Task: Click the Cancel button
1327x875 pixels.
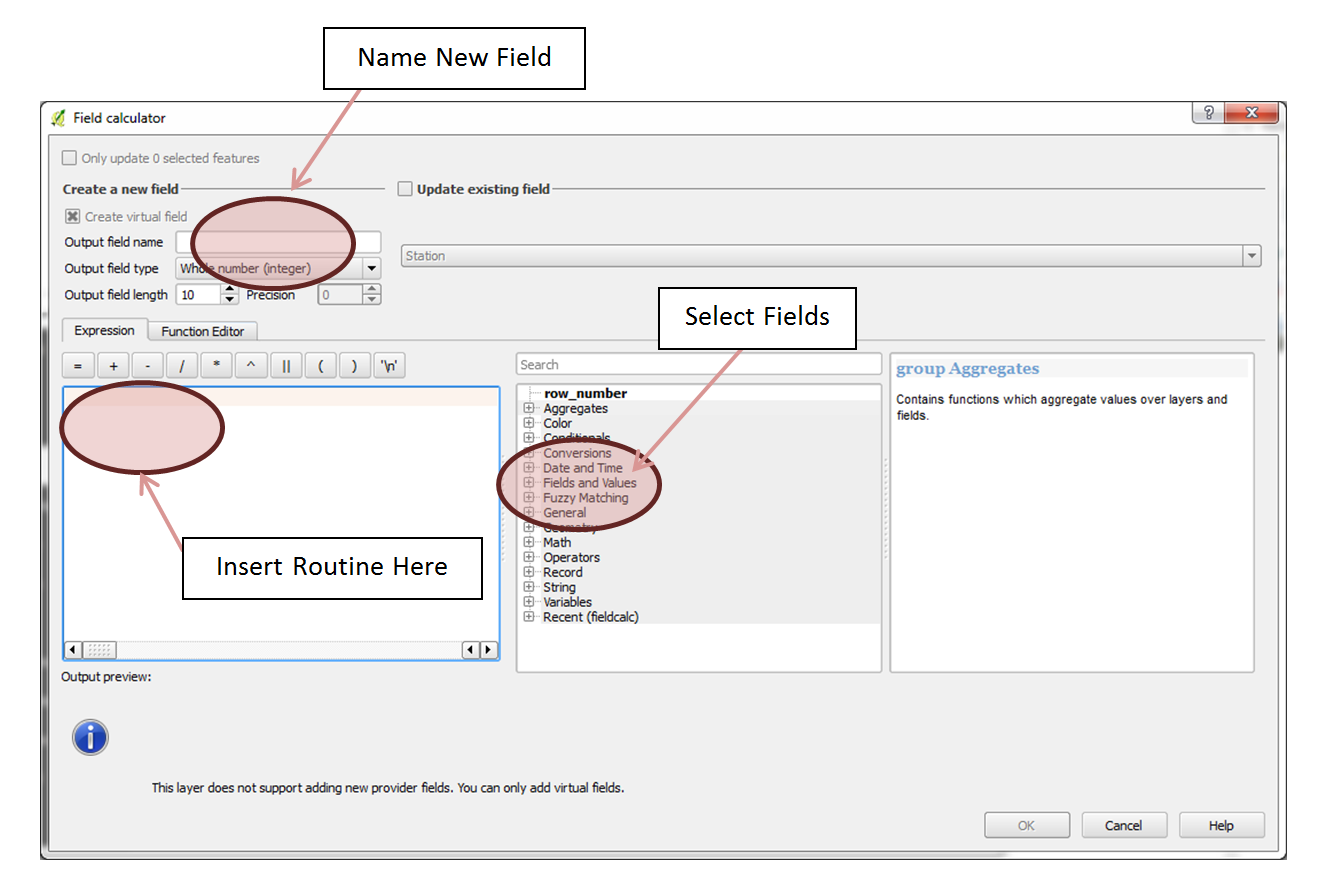Action: 1124,826
